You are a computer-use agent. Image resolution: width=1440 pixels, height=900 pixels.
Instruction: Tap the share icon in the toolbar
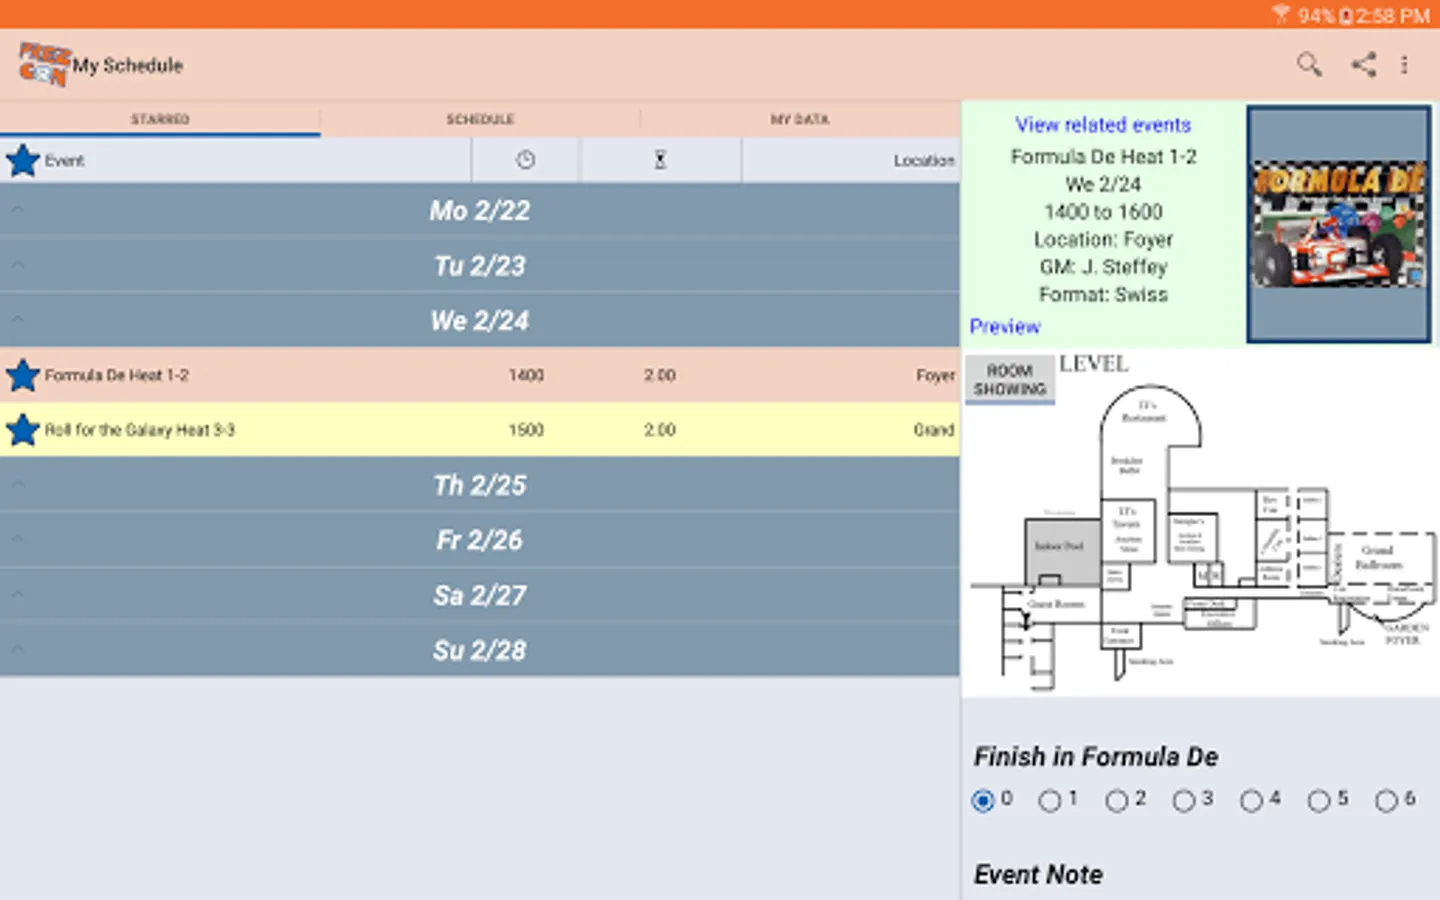coord(1364,65)
